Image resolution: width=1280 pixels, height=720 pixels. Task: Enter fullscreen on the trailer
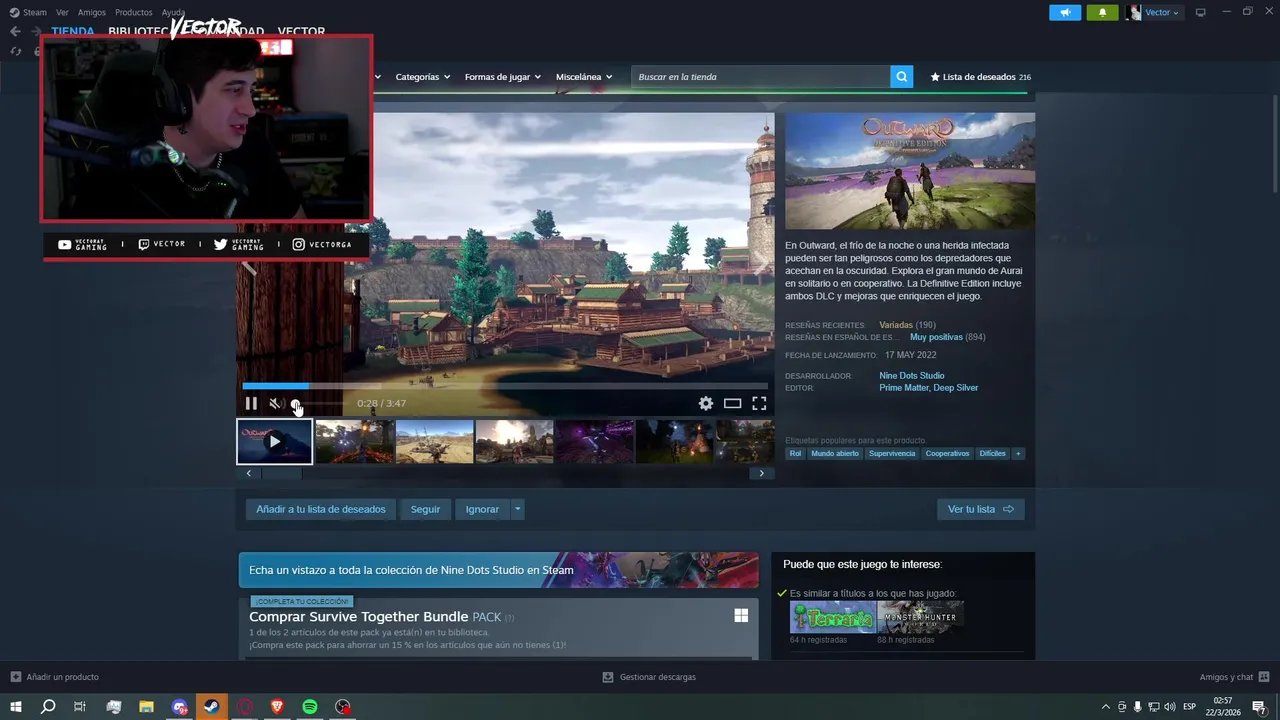759,403
